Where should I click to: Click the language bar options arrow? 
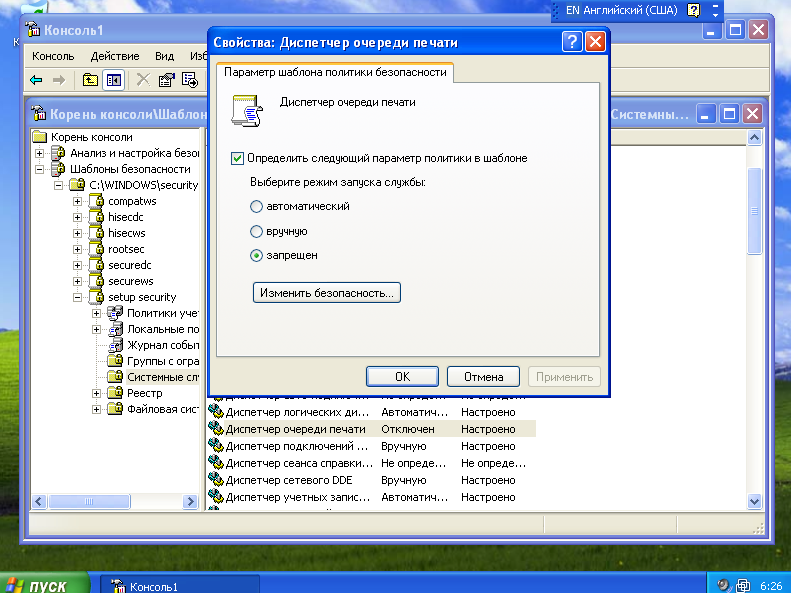[x=715, y=15]
